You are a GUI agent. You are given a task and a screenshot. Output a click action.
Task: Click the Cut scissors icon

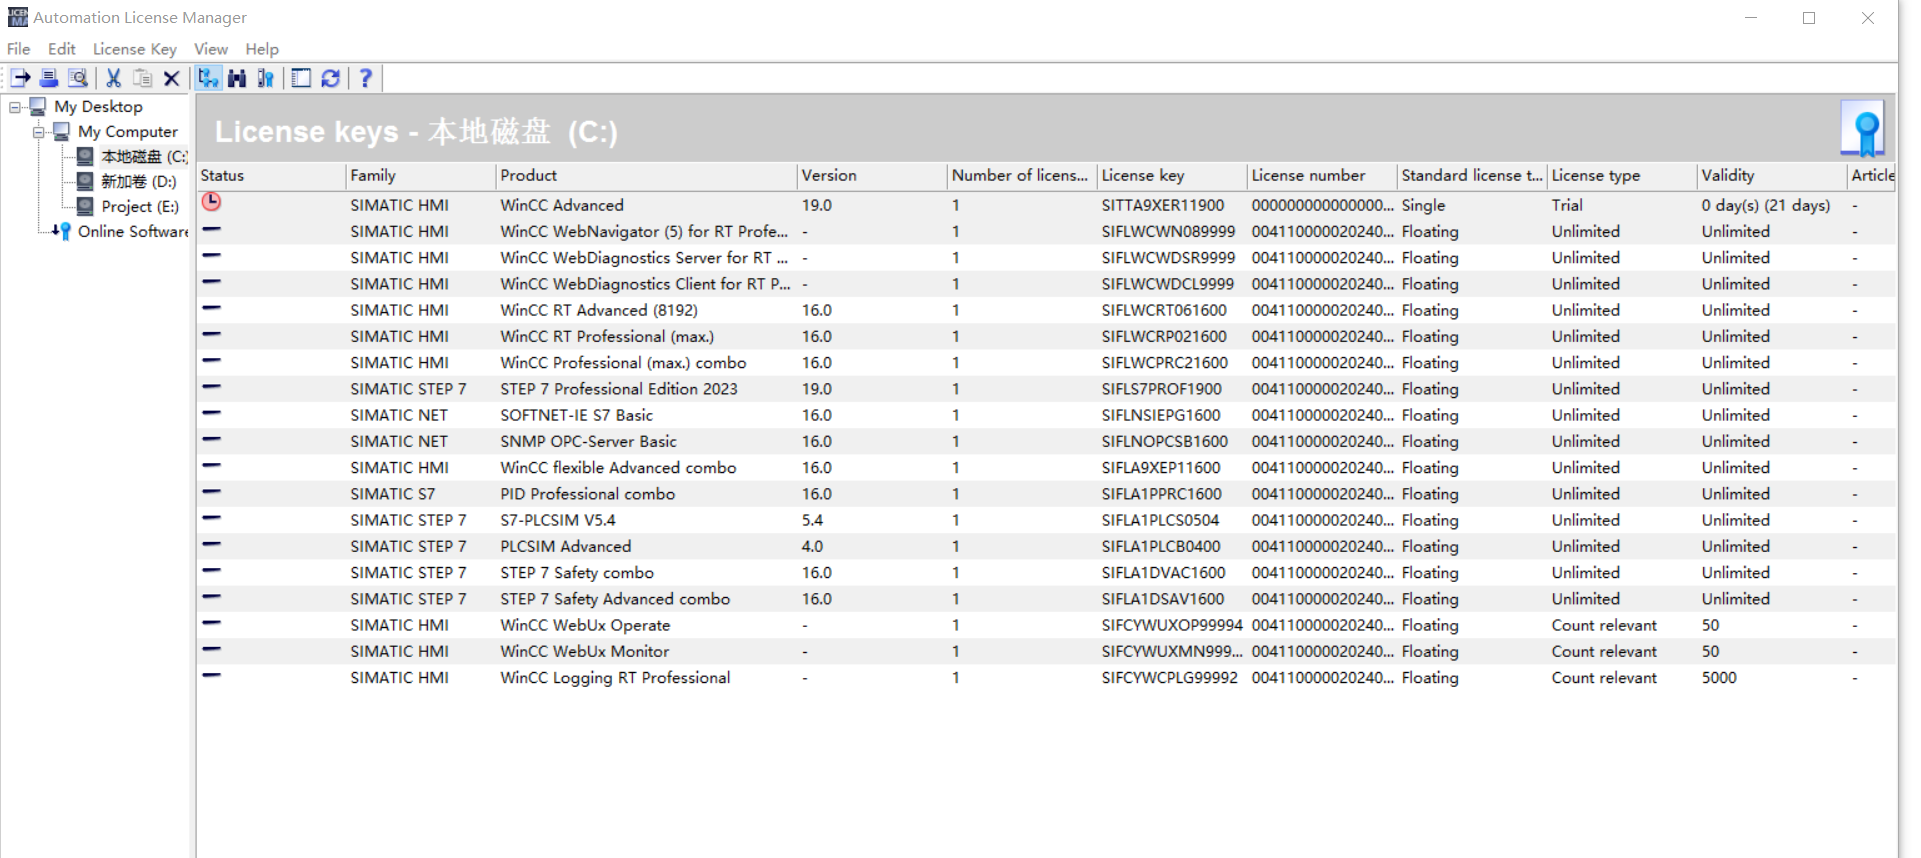coord(114,78)
